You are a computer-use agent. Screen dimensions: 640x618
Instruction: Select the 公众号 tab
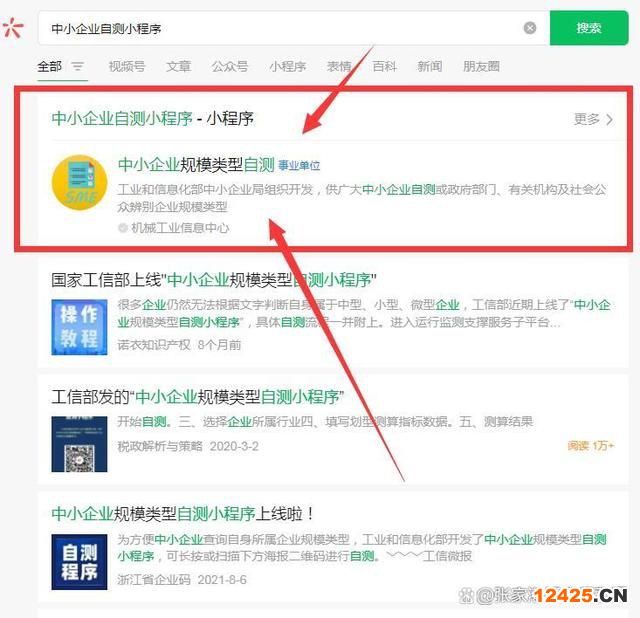[230, 66]
